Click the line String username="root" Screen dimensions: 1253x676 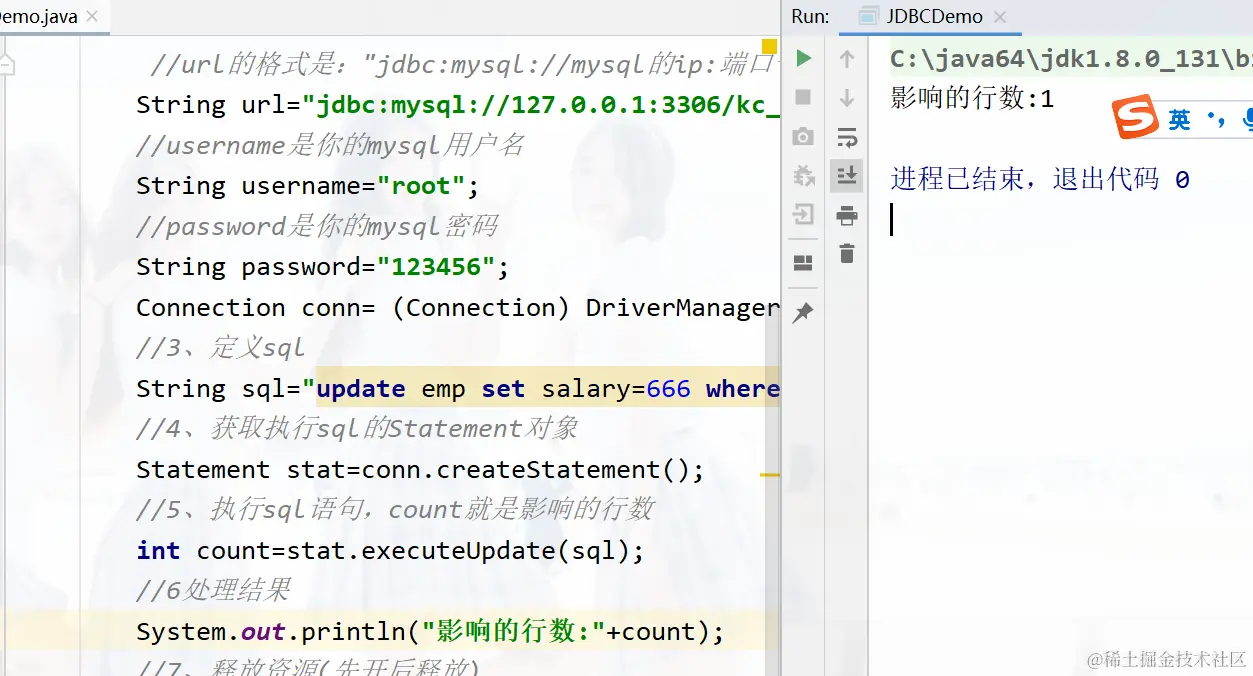[308, 186]
